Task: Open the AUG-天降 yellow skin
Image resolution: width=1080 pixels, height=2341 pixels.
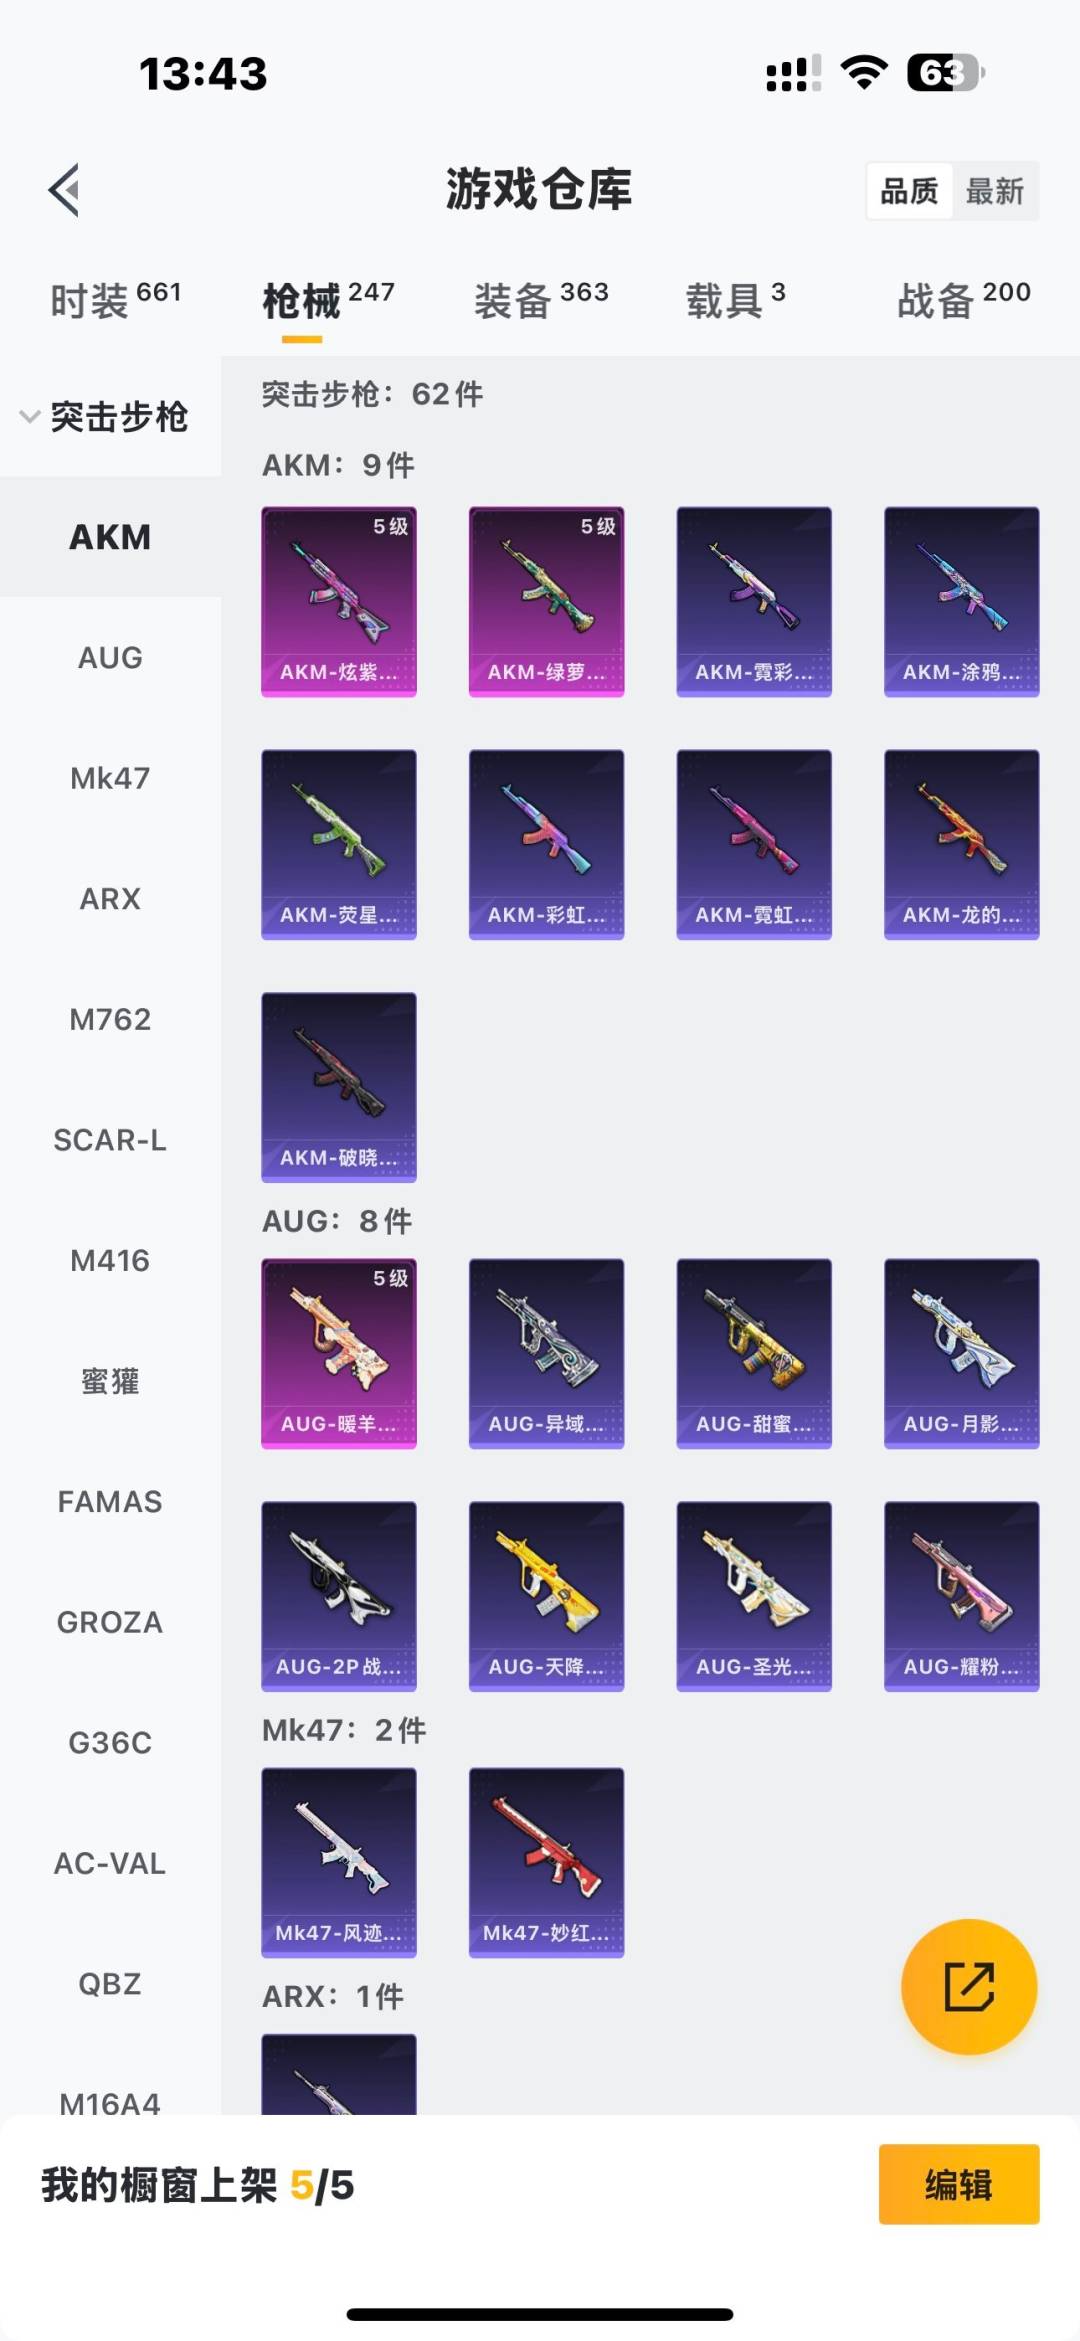Action: pyautogui.click(x=546, y=1596)
